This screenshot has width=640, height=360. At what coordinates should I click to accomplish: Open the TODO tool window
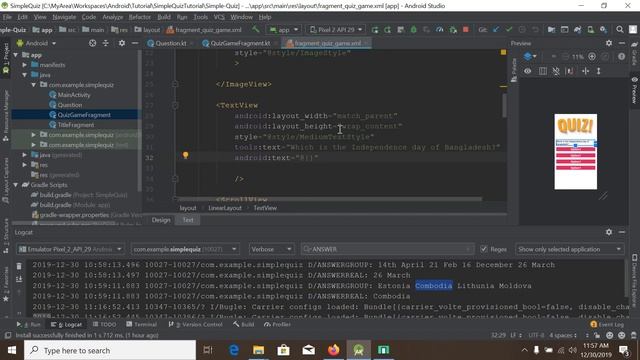(x=104, y=324)
